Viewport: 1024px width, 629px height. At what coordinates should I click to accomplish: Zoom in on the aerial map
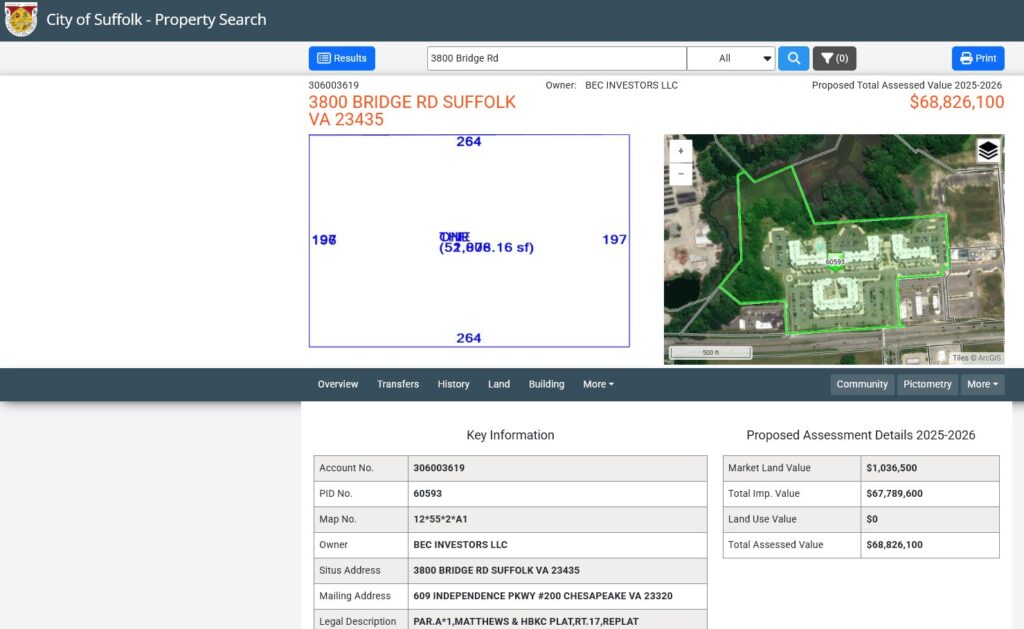point(680,151)
